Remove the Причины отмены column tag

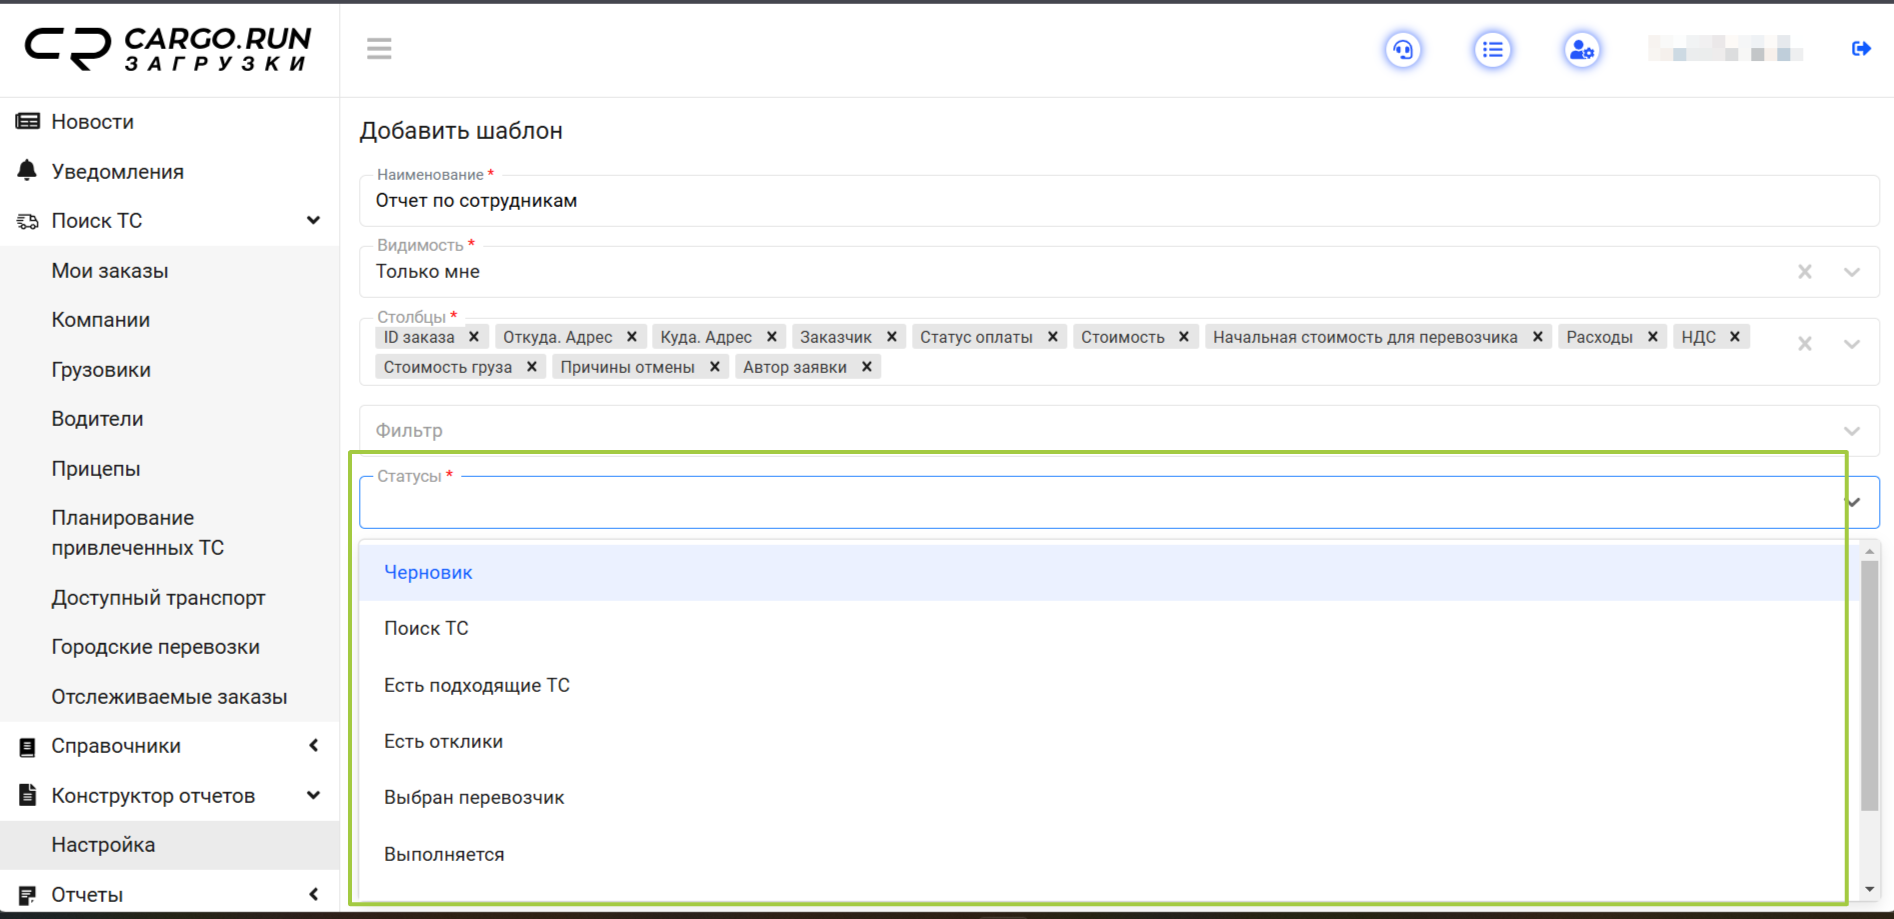tap(715, 367)
